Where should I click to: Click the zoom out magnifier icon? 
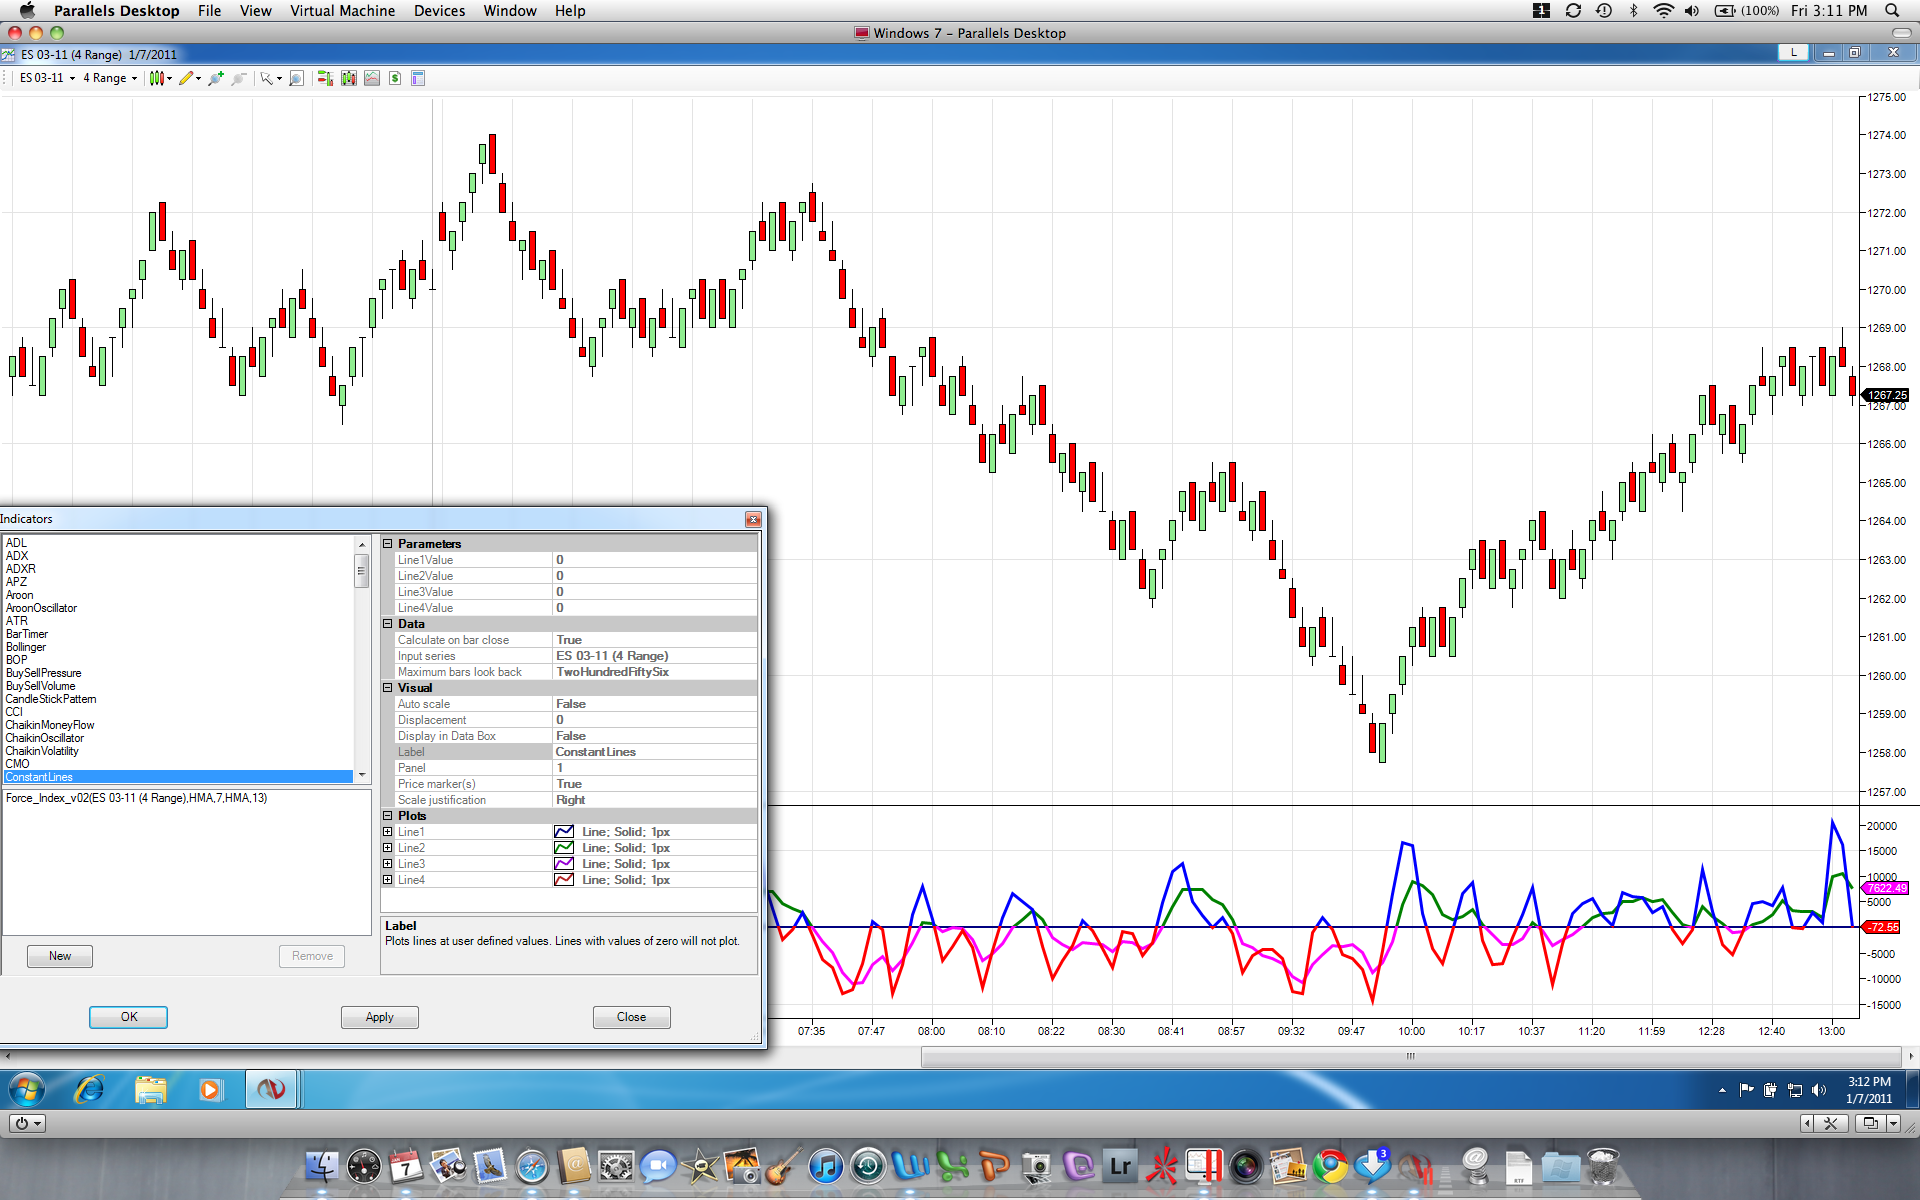tap(239, 78)
